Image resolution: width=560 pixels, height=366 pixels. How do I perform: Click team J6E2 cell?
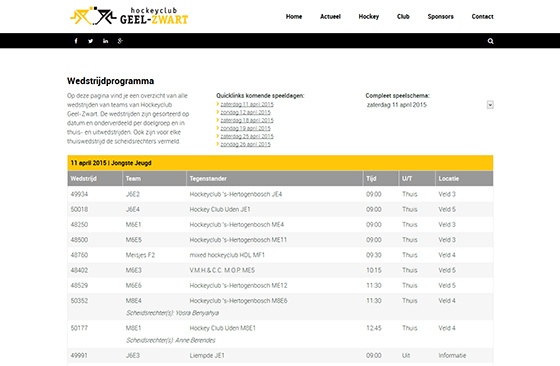coord(132,194)
